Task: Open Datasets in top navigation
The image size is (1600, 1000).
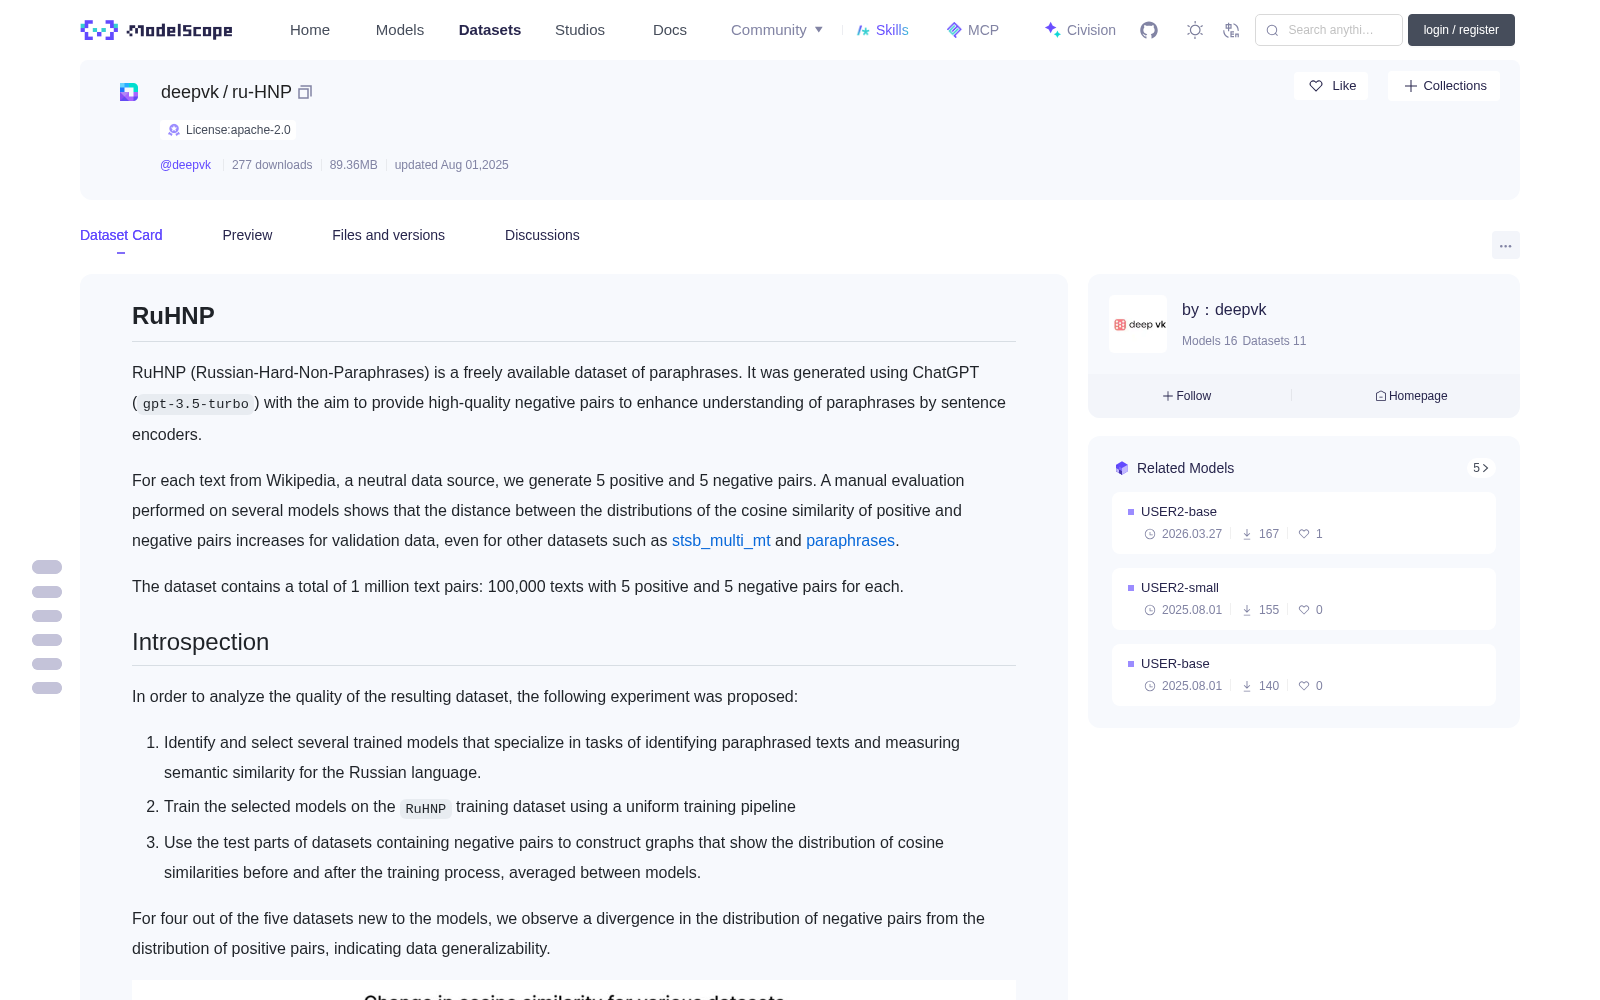Action: coord(490,30)
